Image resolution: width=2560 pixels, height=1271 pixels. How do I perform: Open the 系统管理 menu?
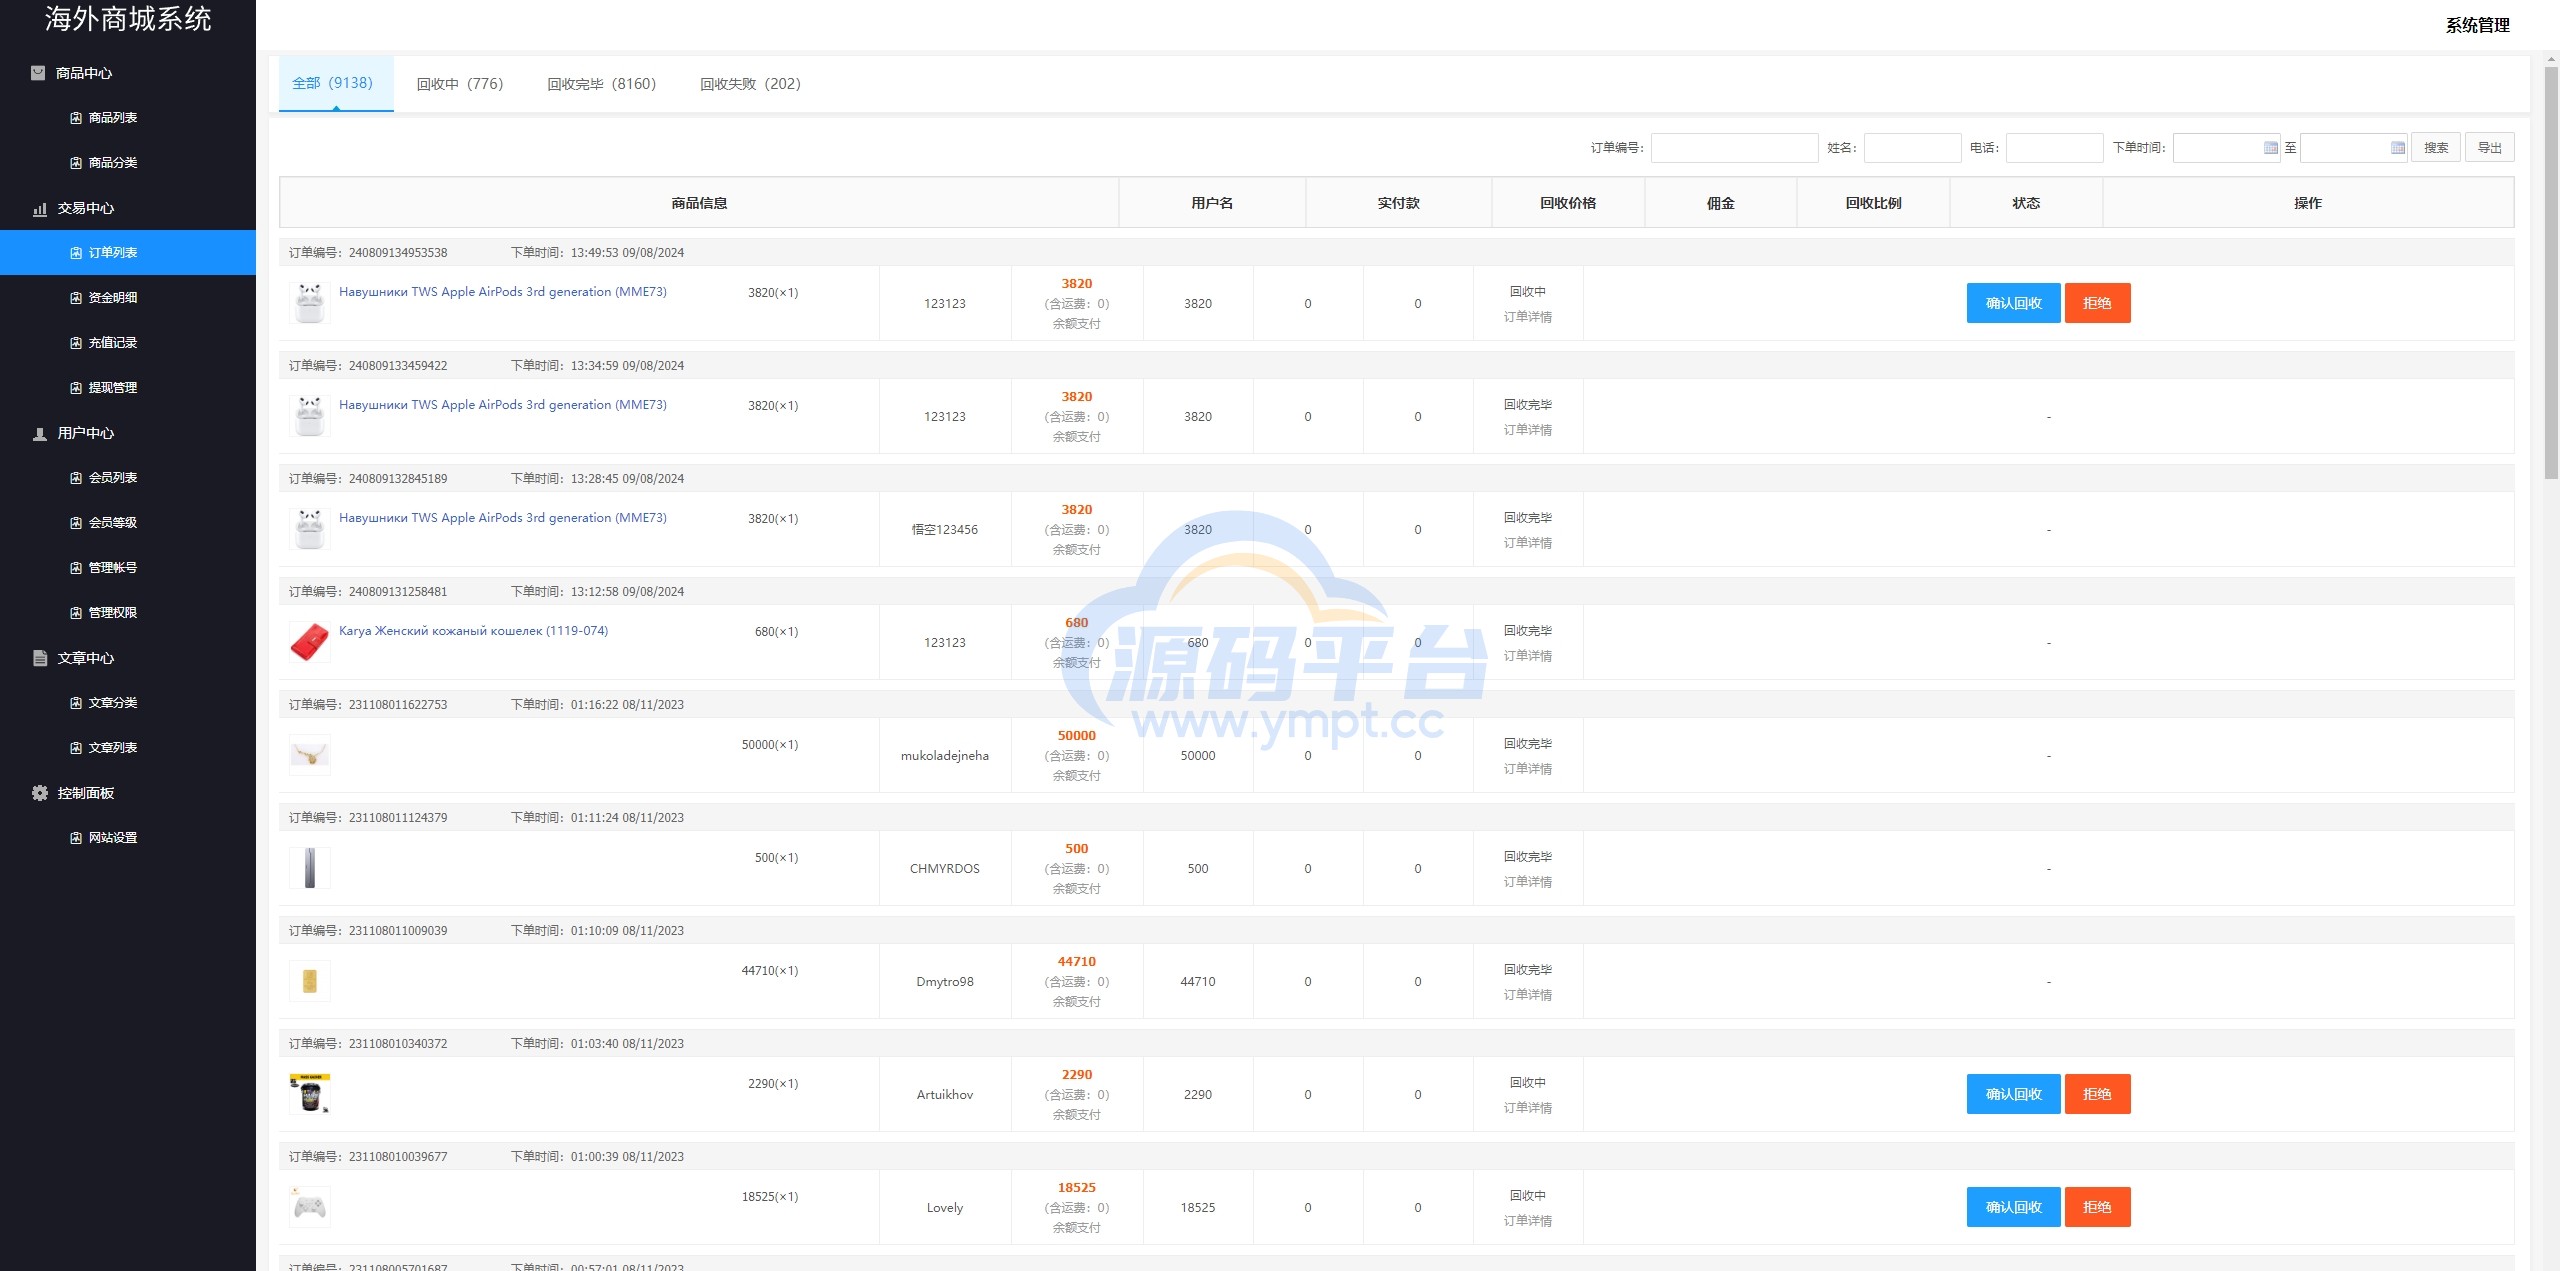(2477, 25)
